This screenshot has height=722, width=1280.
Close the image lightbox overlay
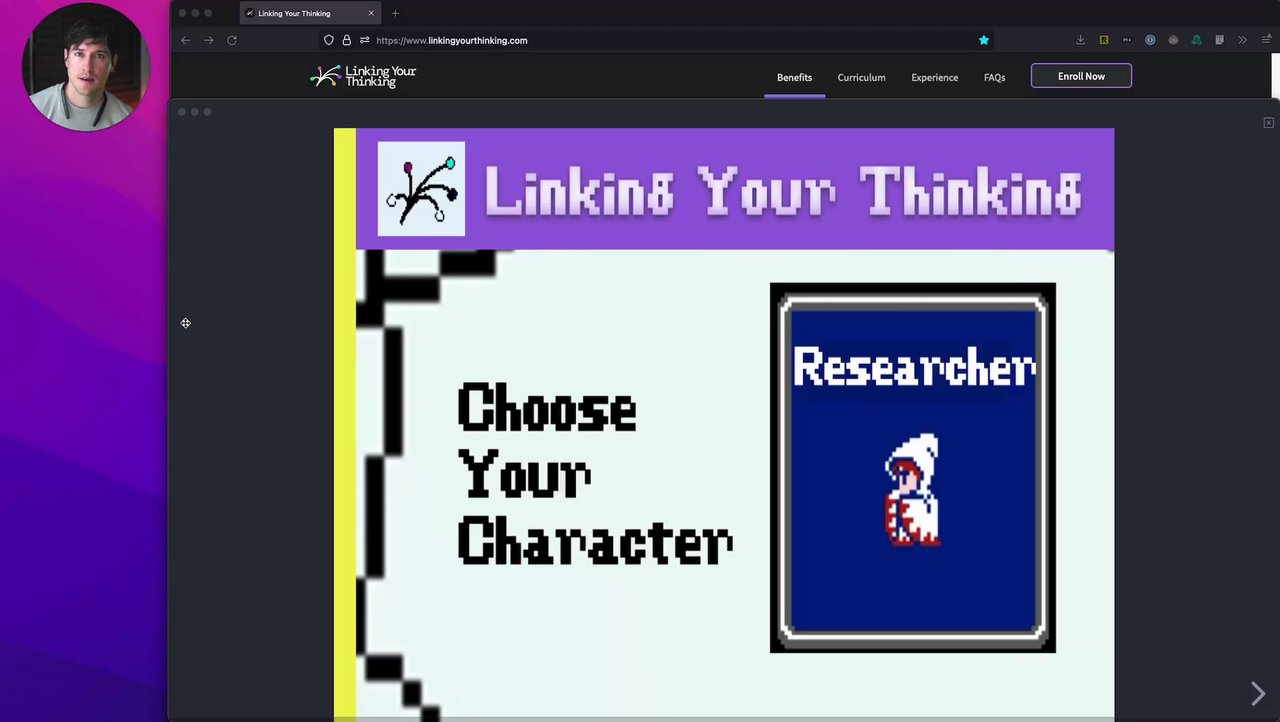(1268, 122)
